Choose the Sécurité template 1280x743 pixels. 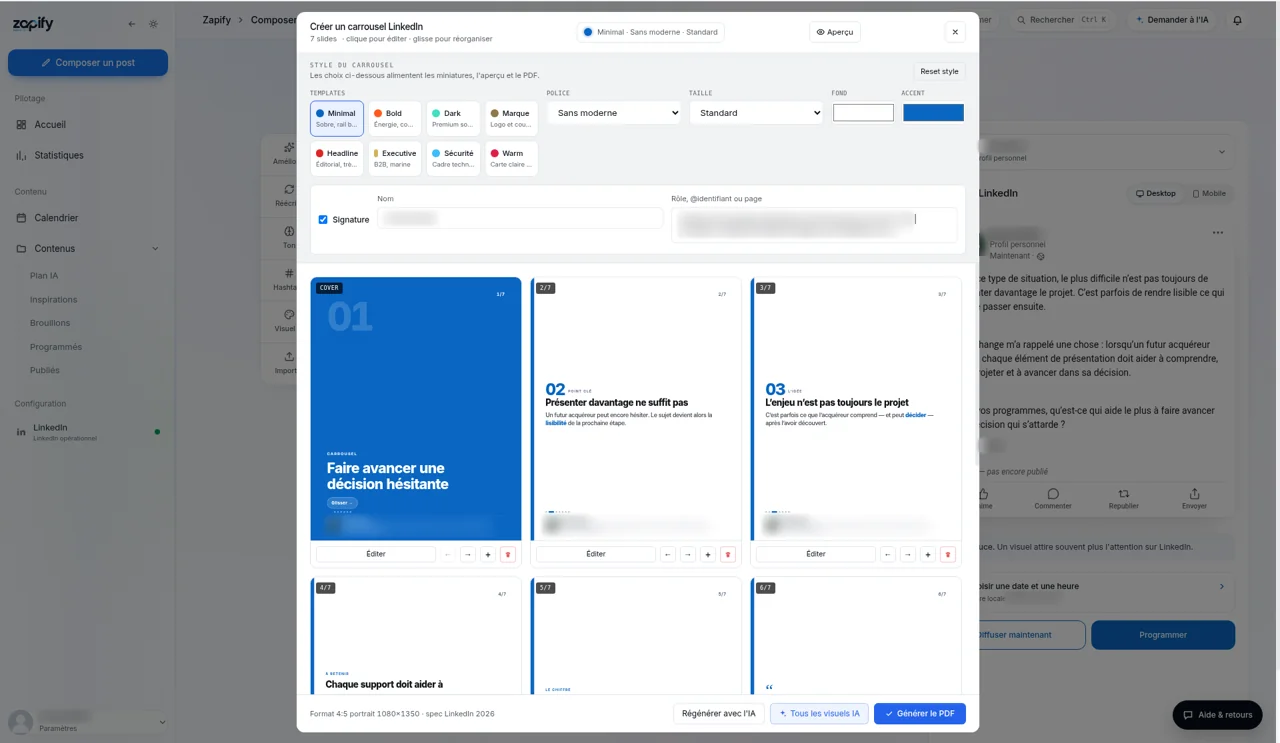coord(453,158)
